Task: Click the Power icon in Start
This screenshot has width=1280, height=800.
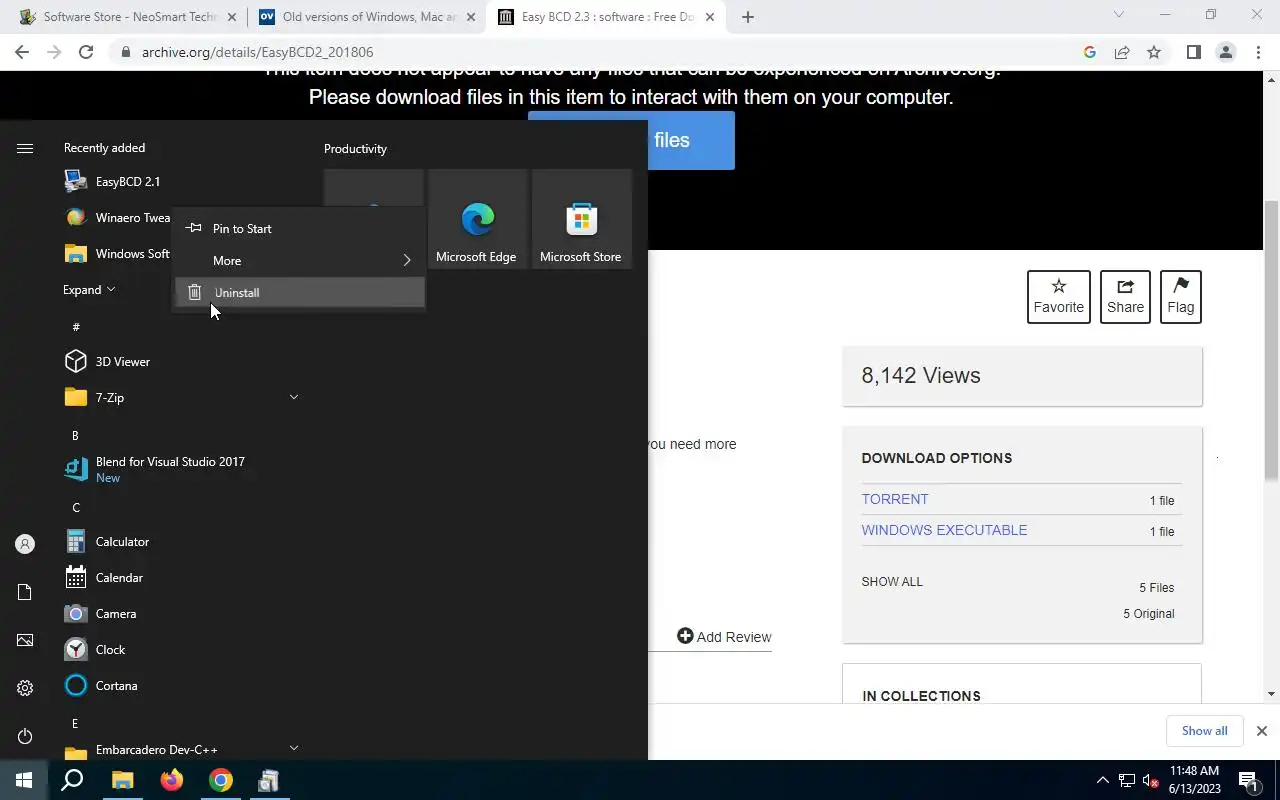Action: [25, 736]
